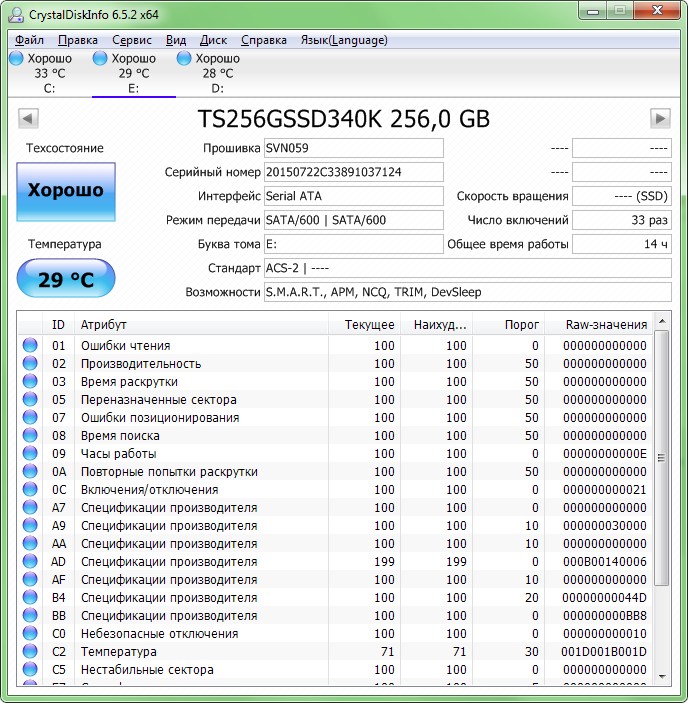Click the Возможности features field
This screenshot has height=703, width=688.
[467, 292]
